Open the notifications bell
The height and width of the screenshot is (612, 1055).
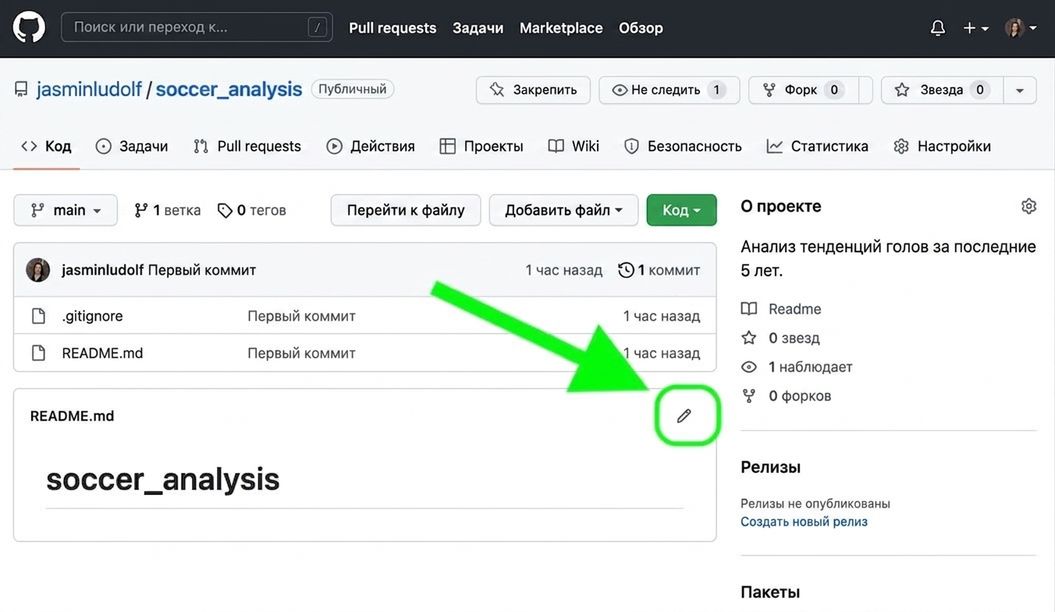point(937,28)
